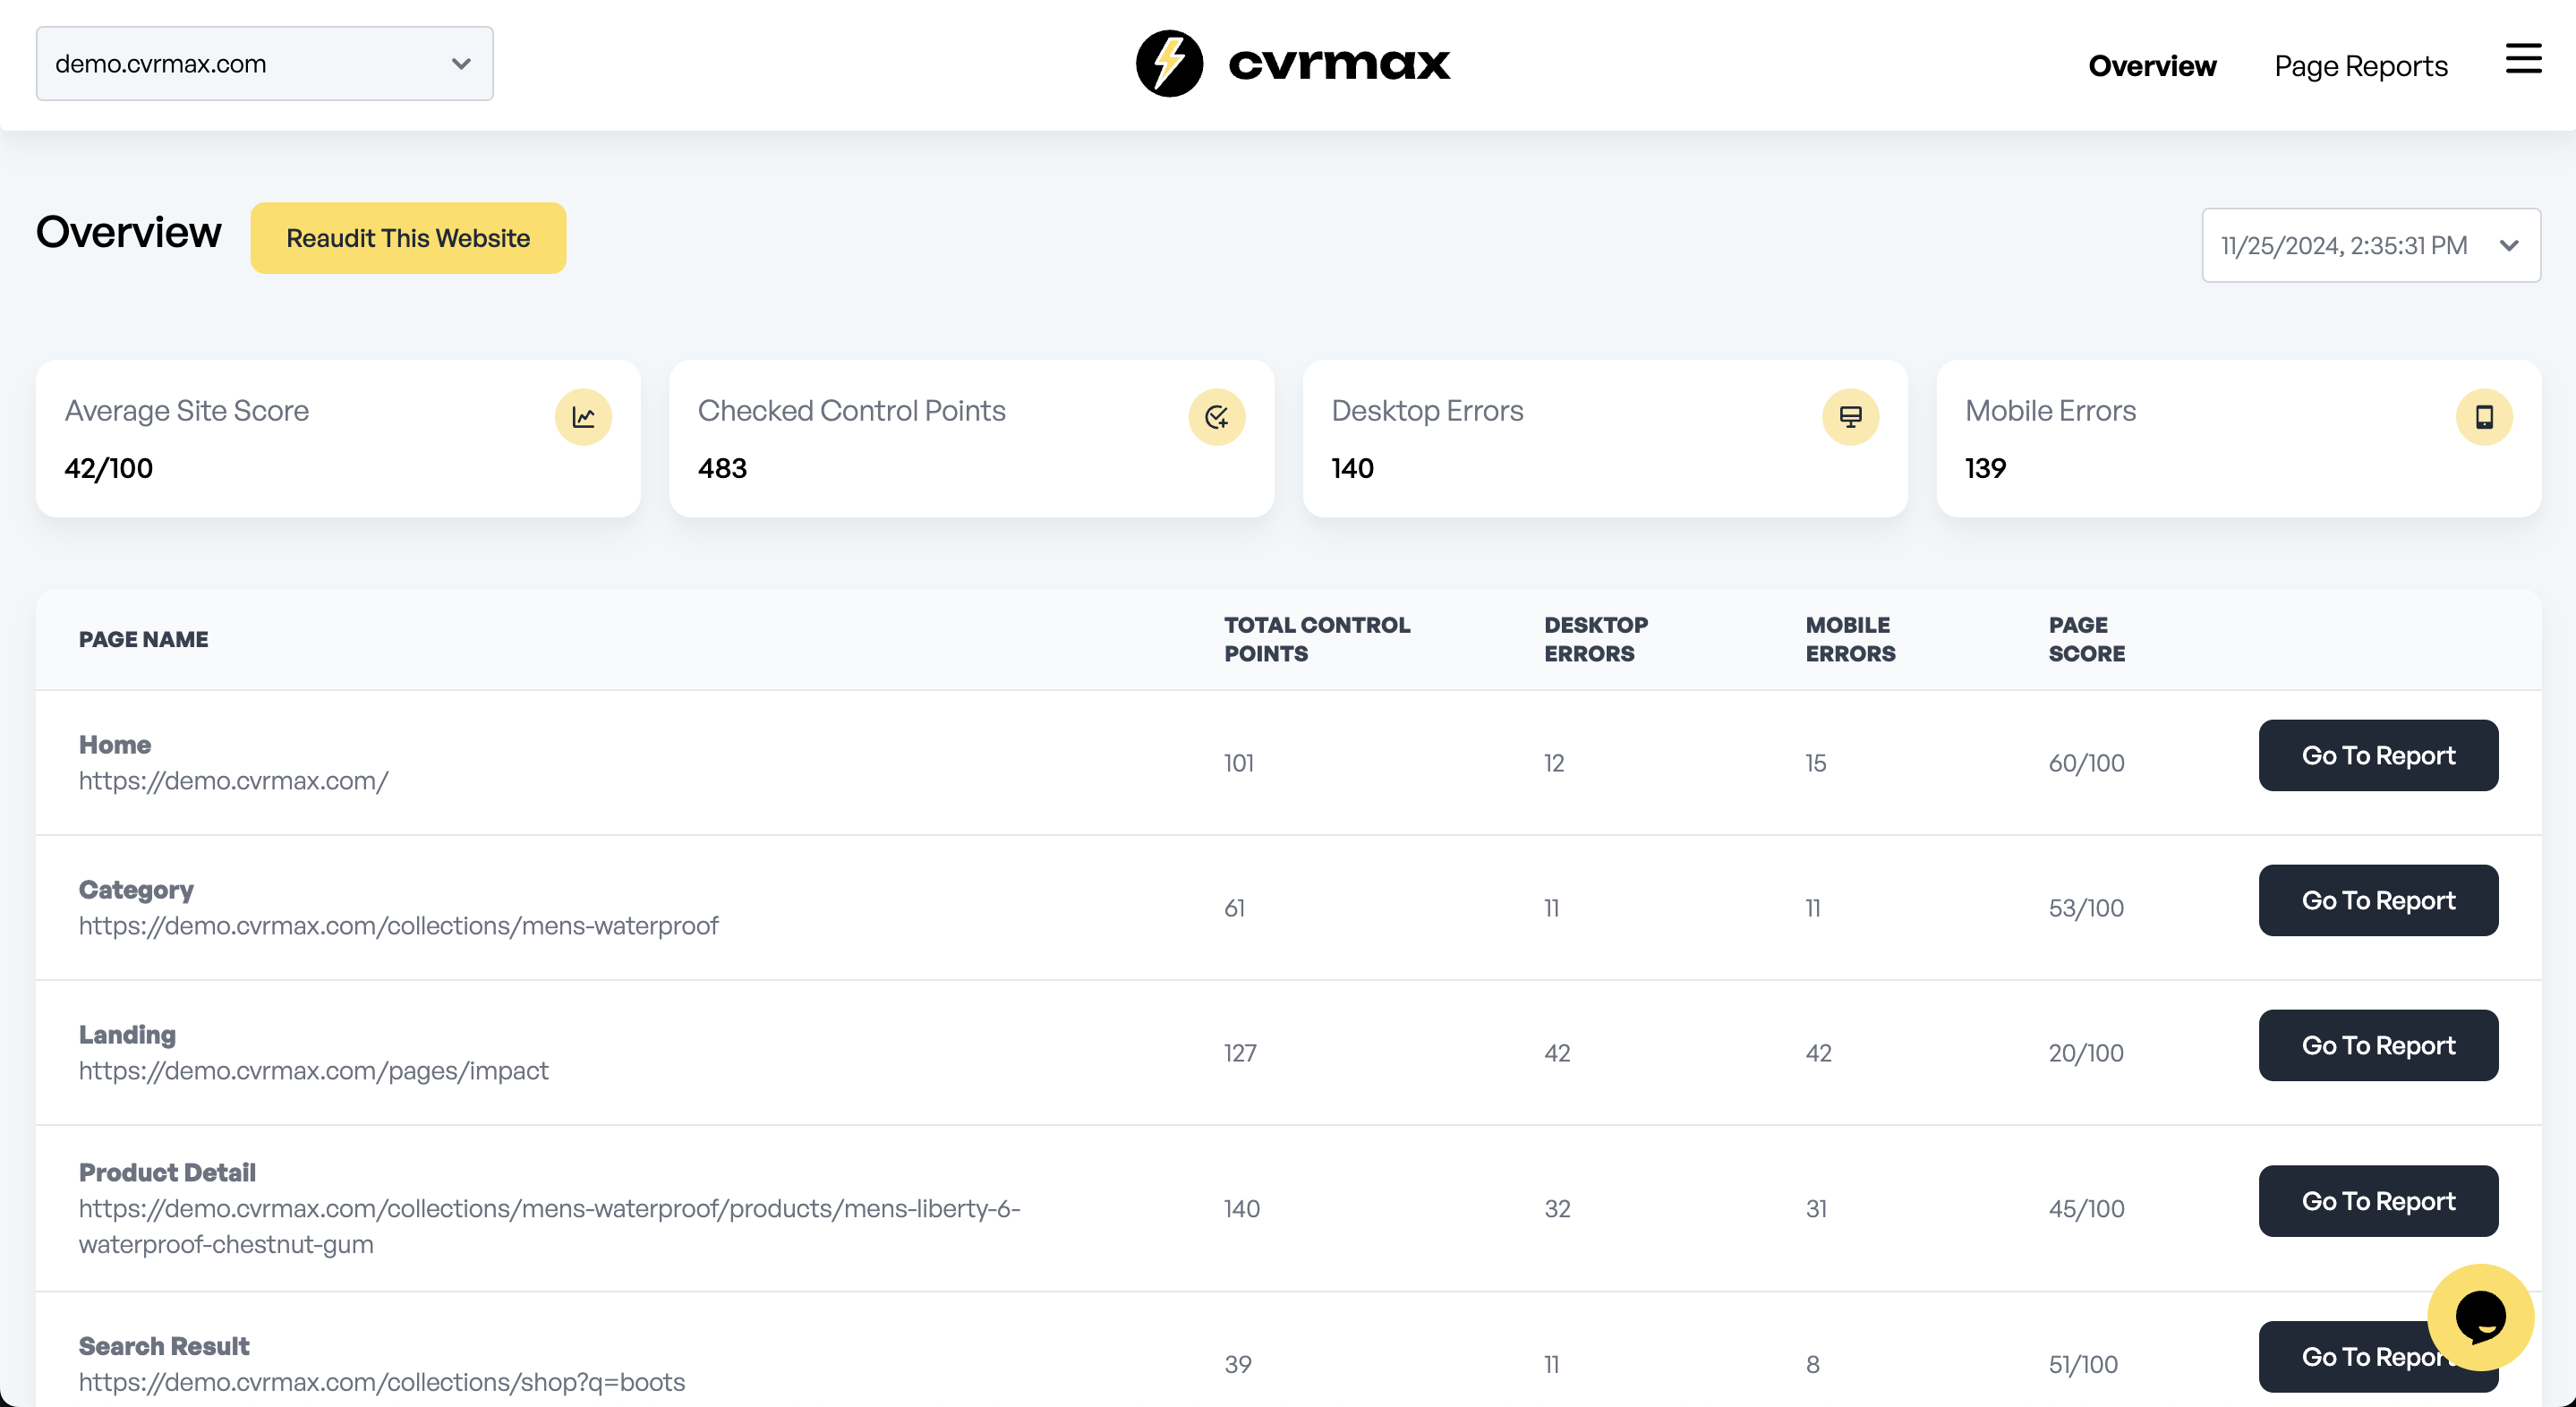2576x1407 pixels.
Task: Select the Overview navigation item
Action: tap(2152, 66)
